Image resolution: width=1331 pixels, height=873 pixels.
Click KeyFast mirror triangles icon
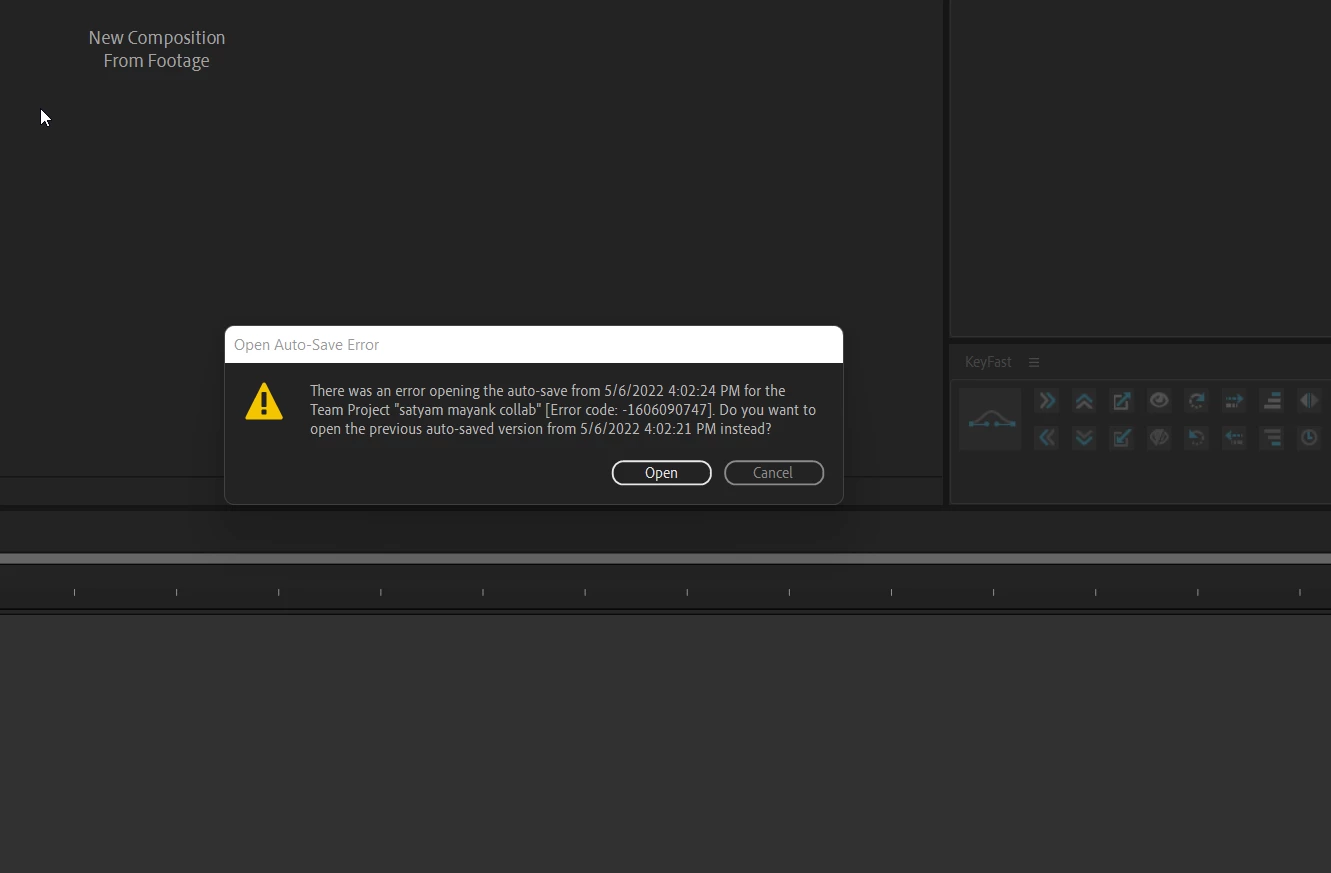click(x=1309, y=401)
